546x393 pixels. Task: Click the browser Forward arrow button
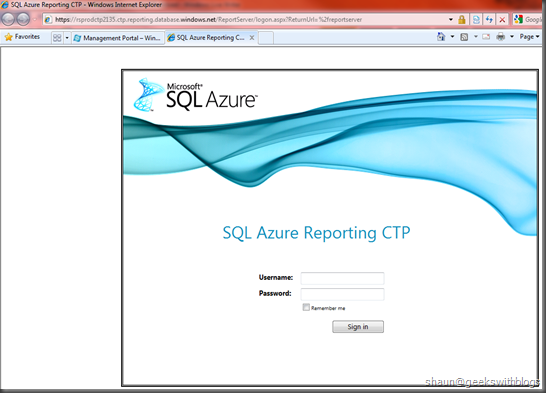(x=23, y=19)
